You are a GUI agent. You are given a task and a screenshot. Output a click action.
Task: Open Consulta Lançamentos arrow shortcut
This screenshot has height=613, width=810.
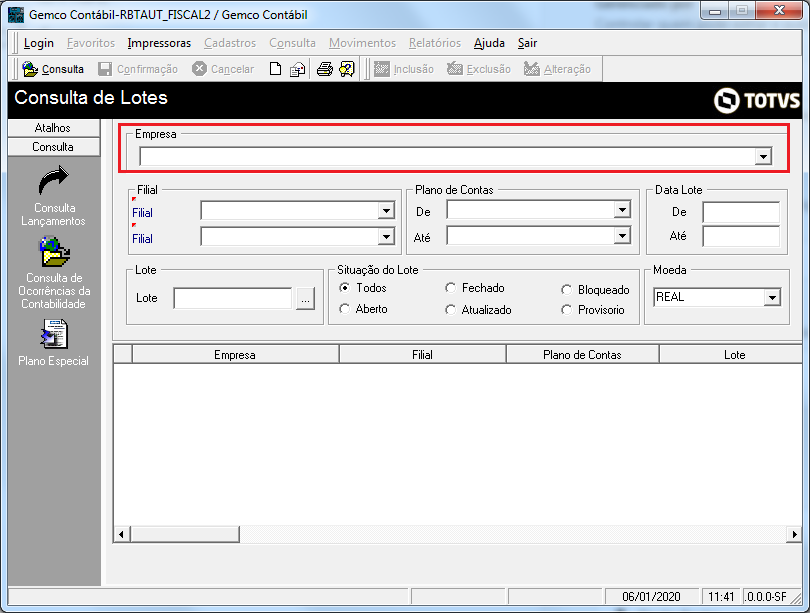point(54,180)
